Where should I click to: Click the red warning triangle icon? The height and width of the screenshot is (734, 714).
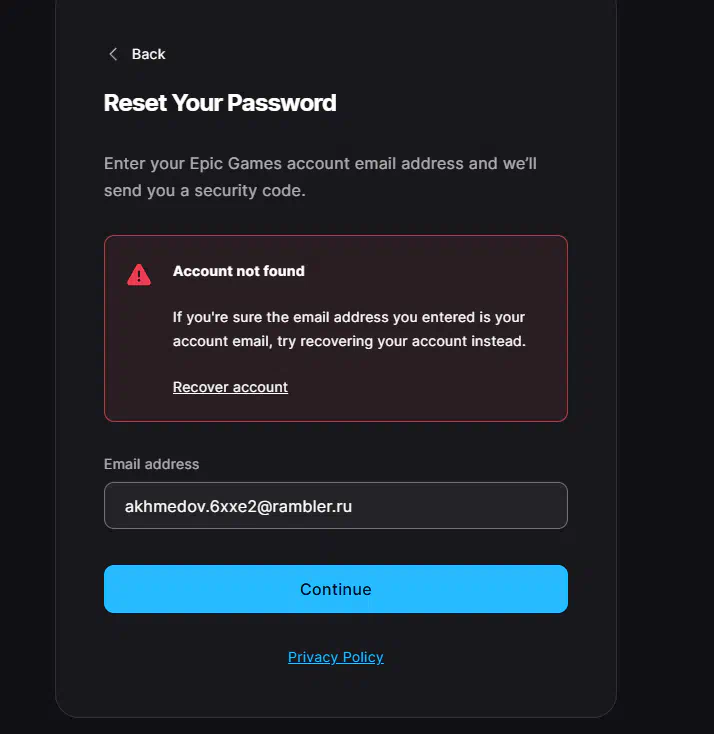coord(139,274)
